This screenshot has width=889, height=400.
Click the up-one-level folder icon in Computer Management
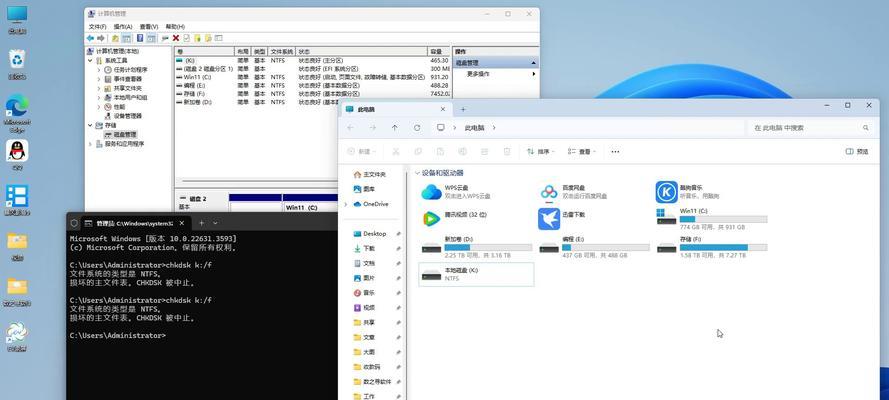[115, 38]
